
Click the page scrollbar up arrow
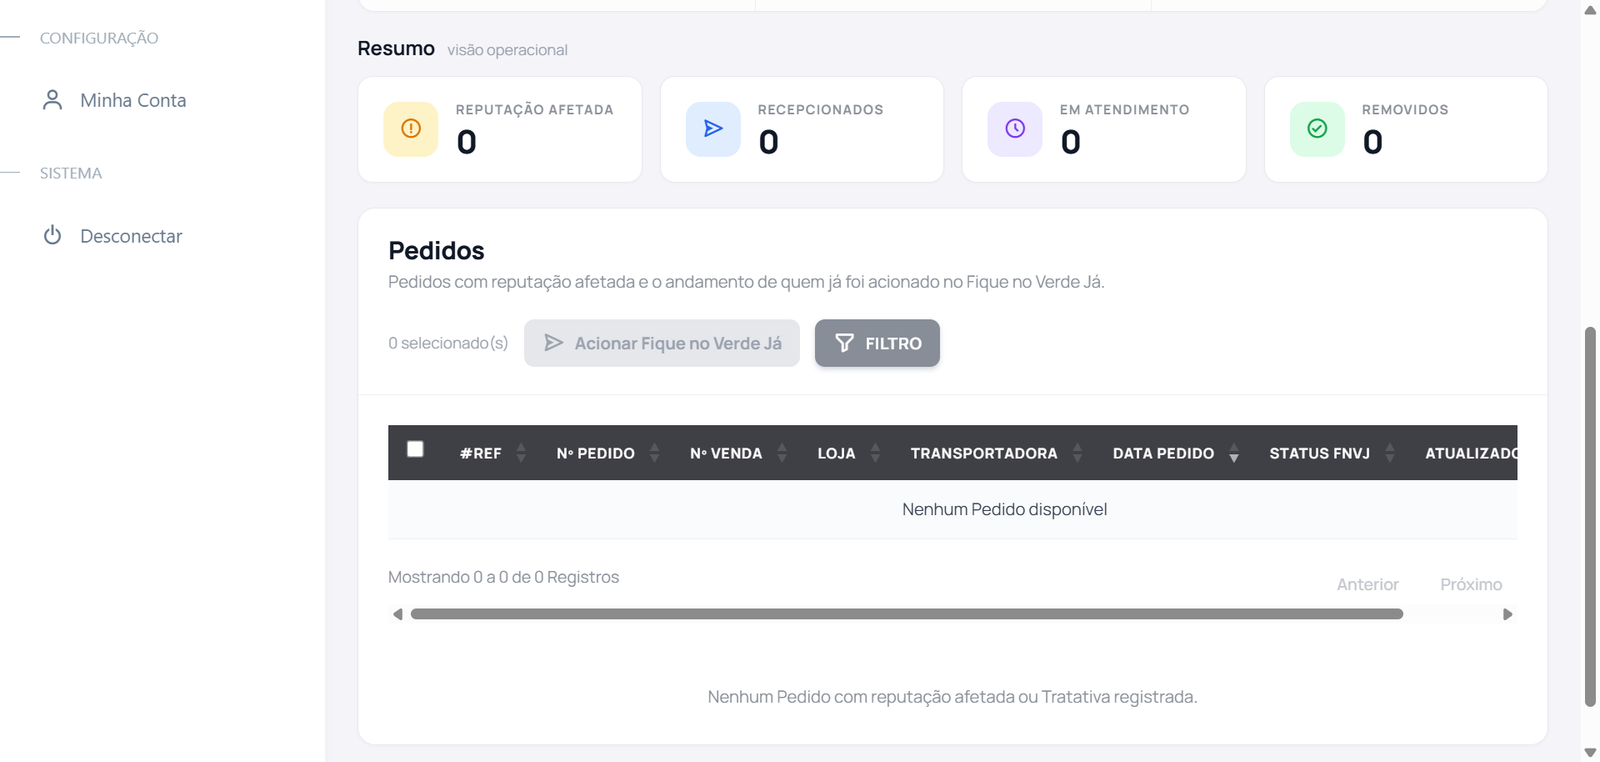coord(1590,10)
